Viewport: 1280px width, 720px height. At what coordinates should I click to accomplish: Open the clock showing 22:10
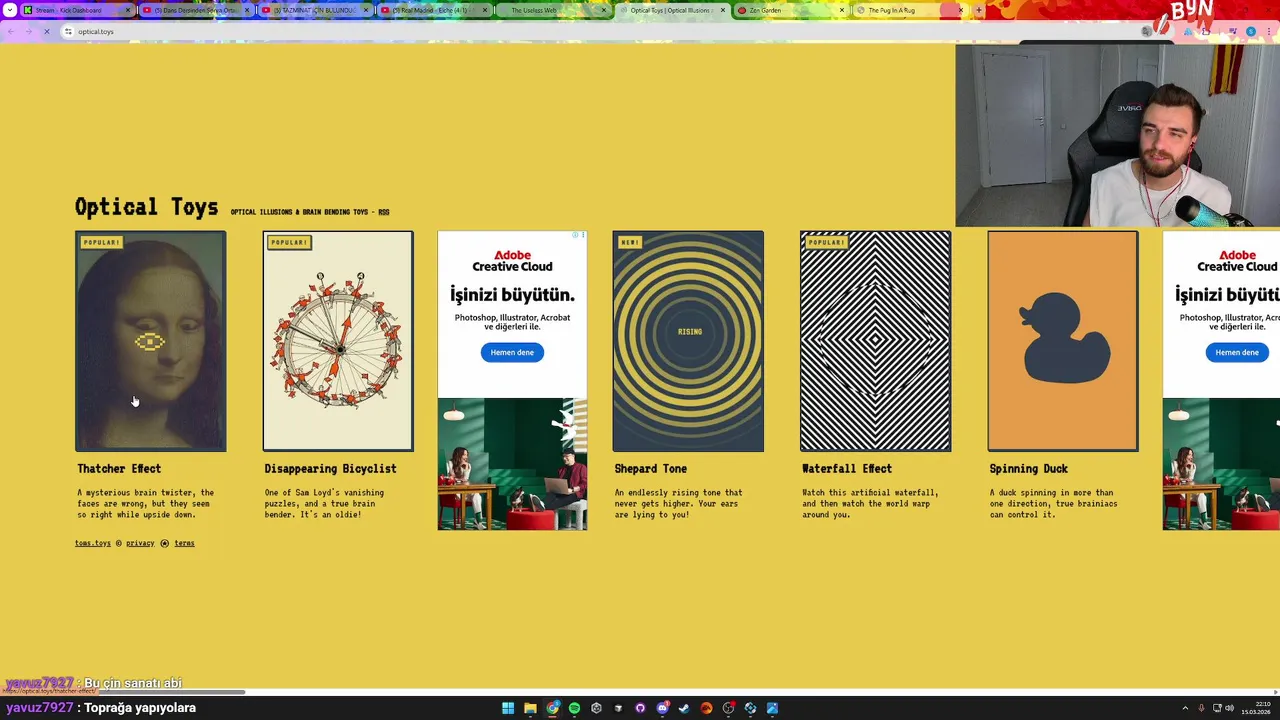1256,708
